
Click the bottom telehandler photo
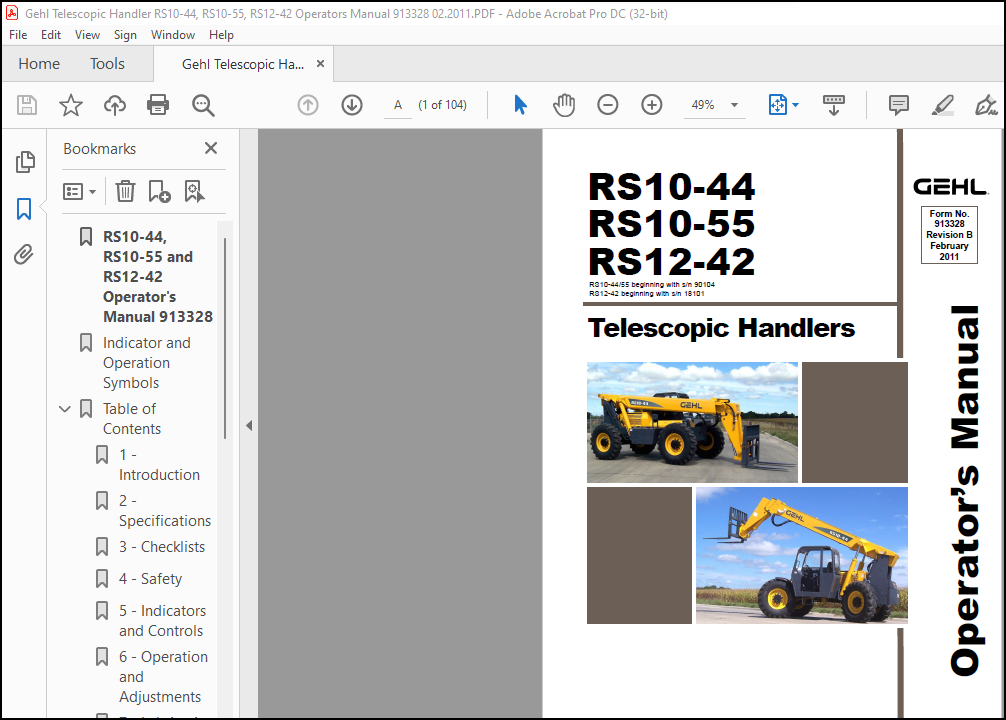[x=802, y=555]
